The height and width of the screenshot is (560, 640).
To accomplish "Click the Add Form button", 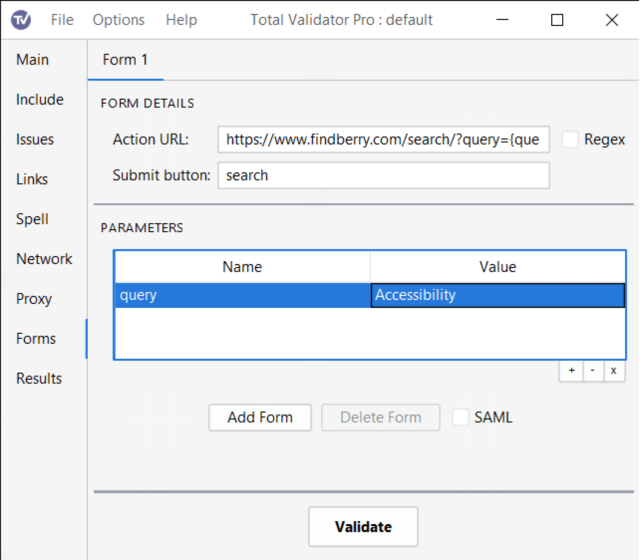I will pyautogui.click(x=260, y=417).
